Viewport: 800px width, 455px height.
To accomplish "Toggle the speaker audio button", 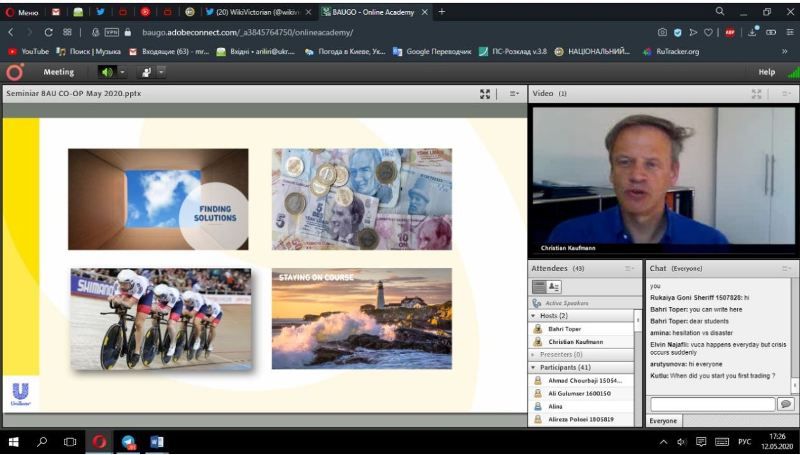I will [107, 72].
